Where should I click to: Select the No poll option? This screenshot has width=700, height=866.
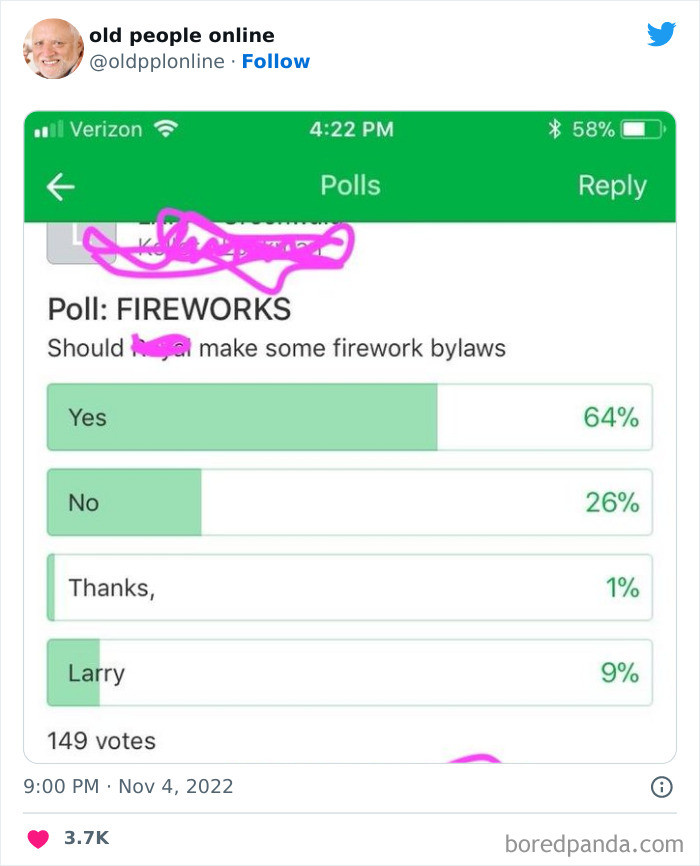tap(350, 502)
